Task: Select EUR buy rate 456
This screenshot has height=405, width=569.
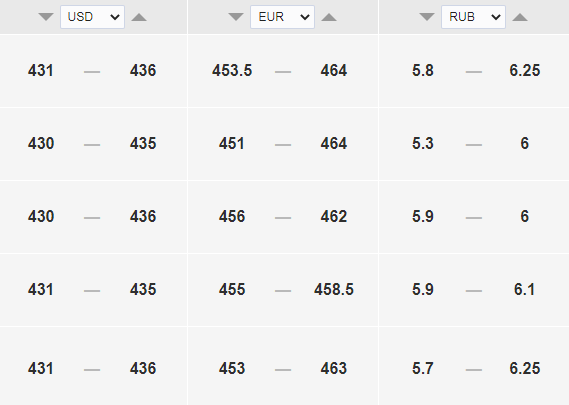Action: click(232, 217)
